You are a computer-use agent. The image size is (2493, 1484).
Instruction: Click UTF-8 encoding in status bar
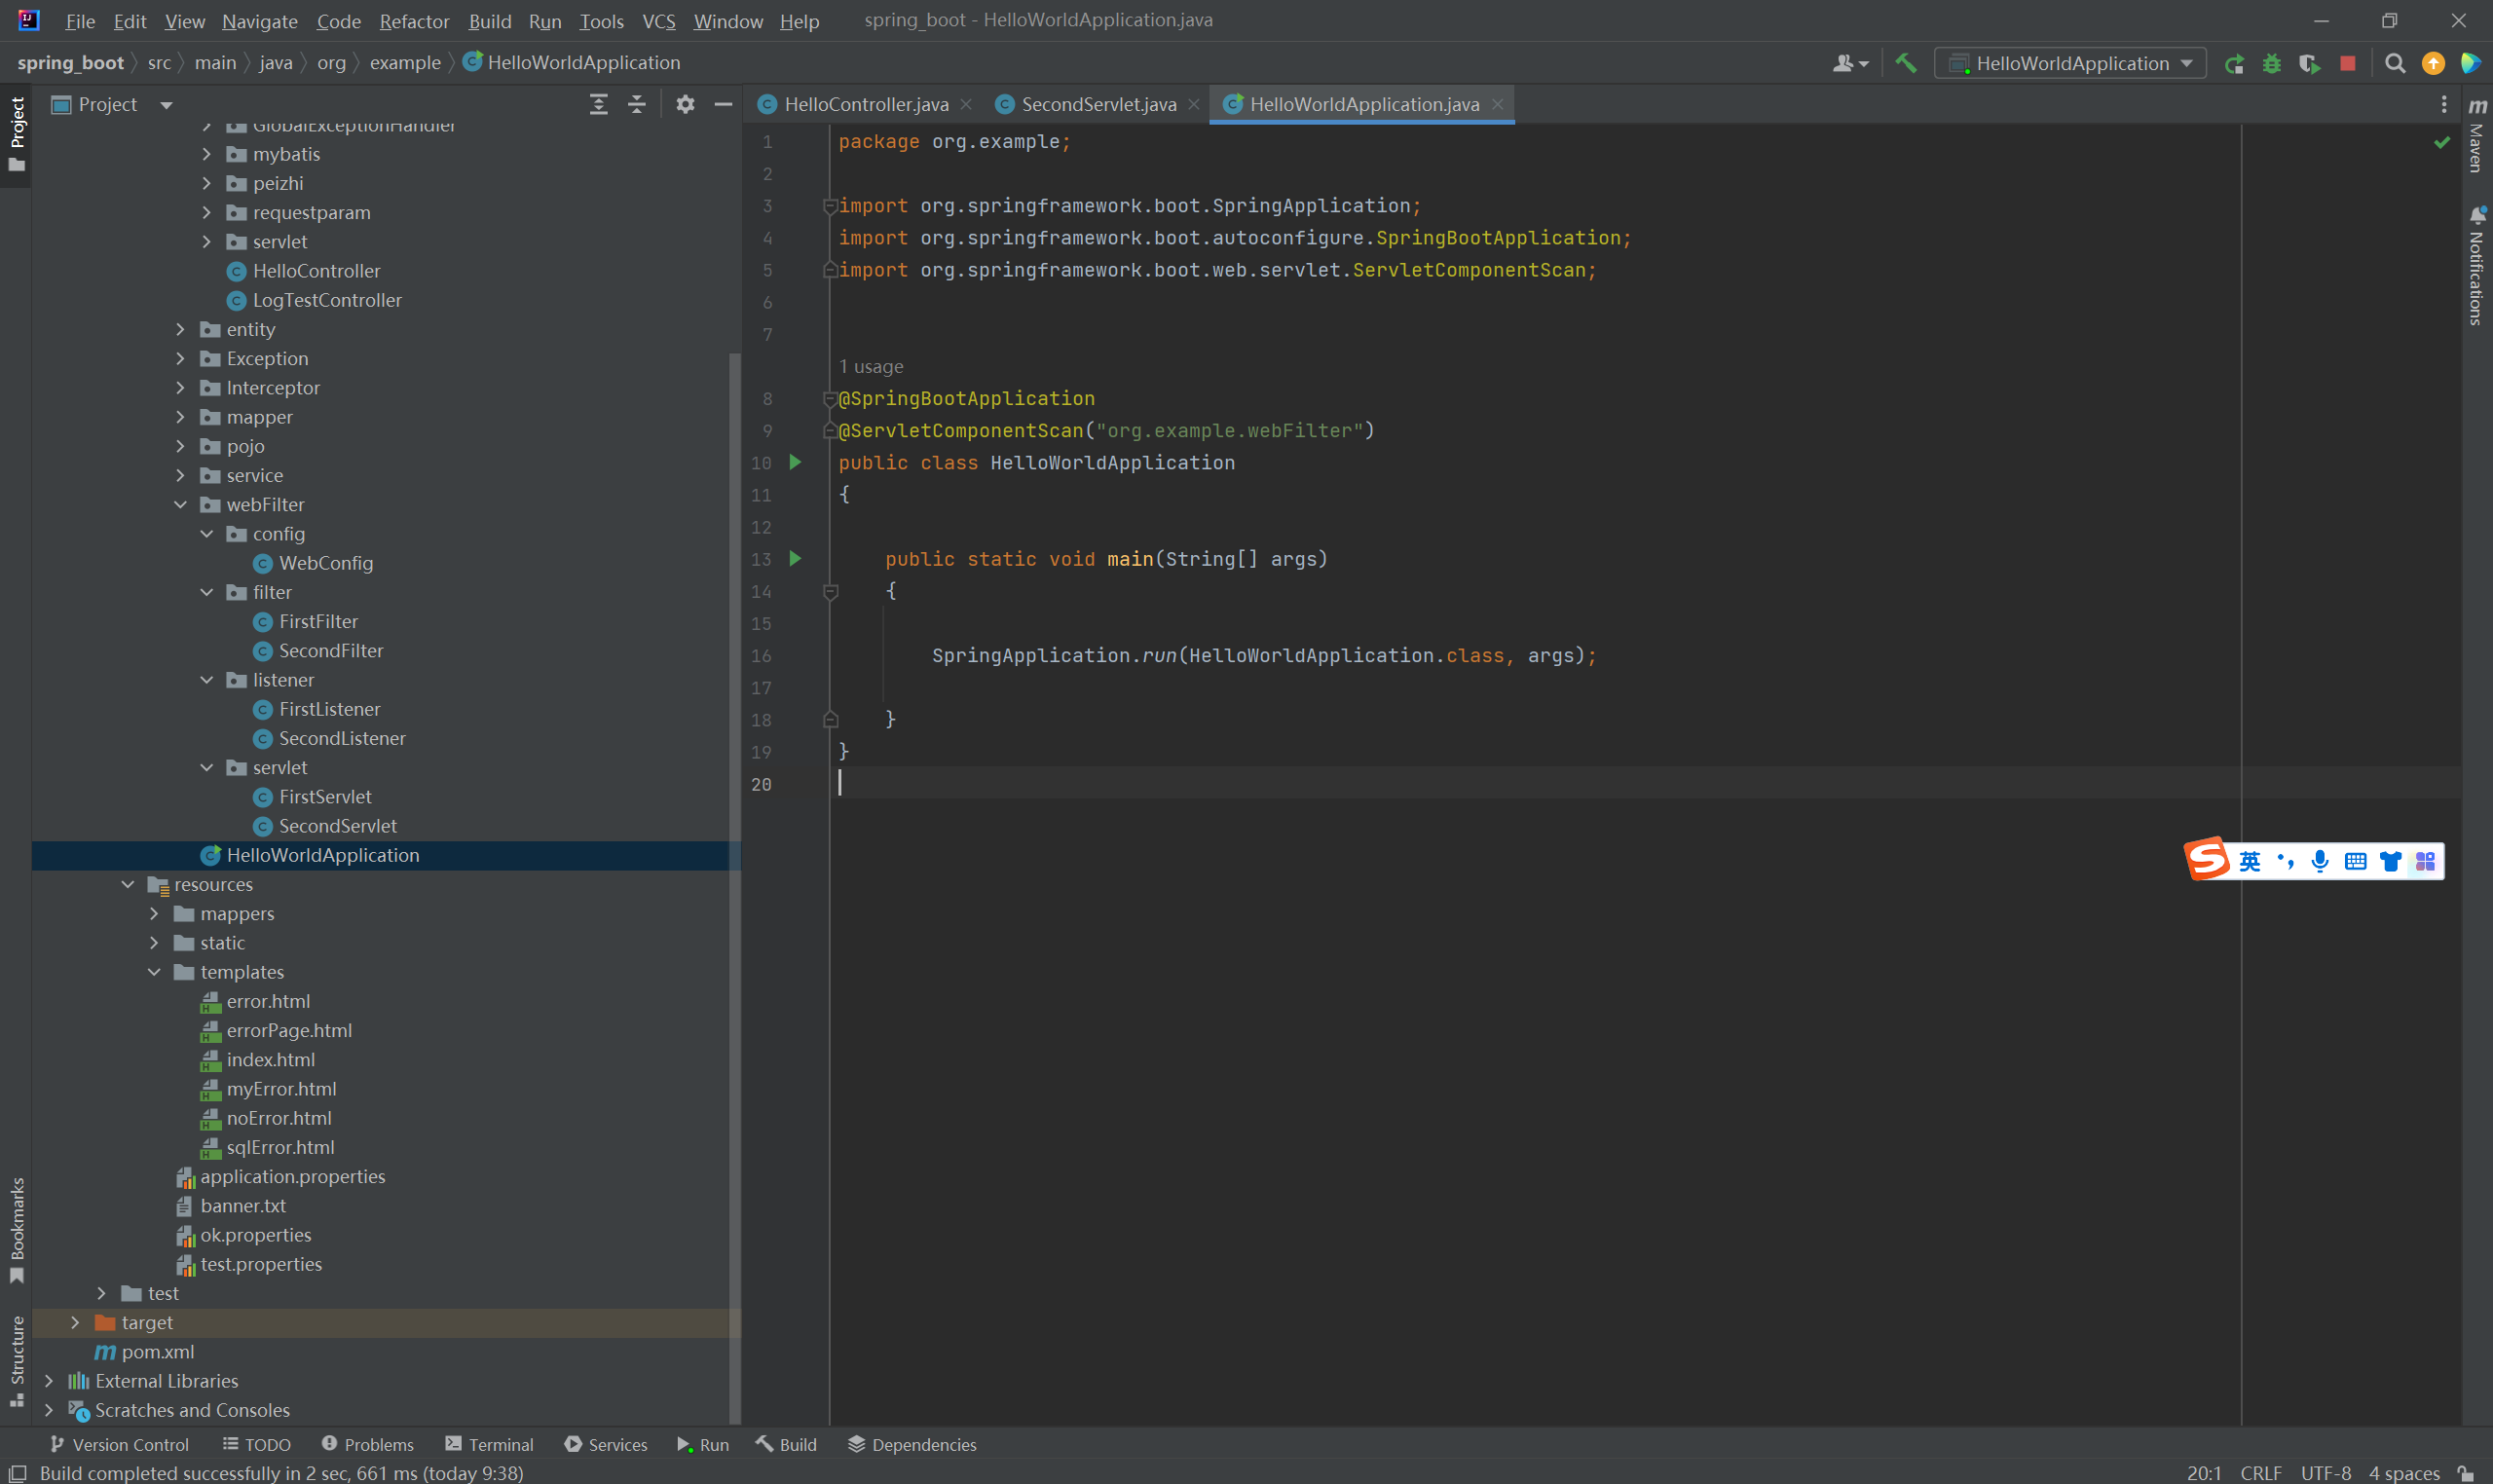click(2325, 1472)
